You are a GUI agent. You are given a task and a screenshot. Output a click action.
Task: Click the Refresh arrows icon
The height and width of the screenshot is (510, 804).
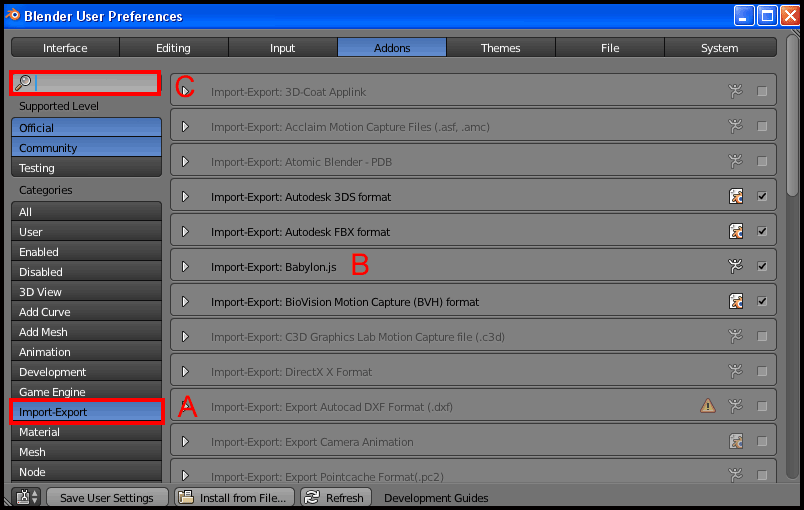312,497
